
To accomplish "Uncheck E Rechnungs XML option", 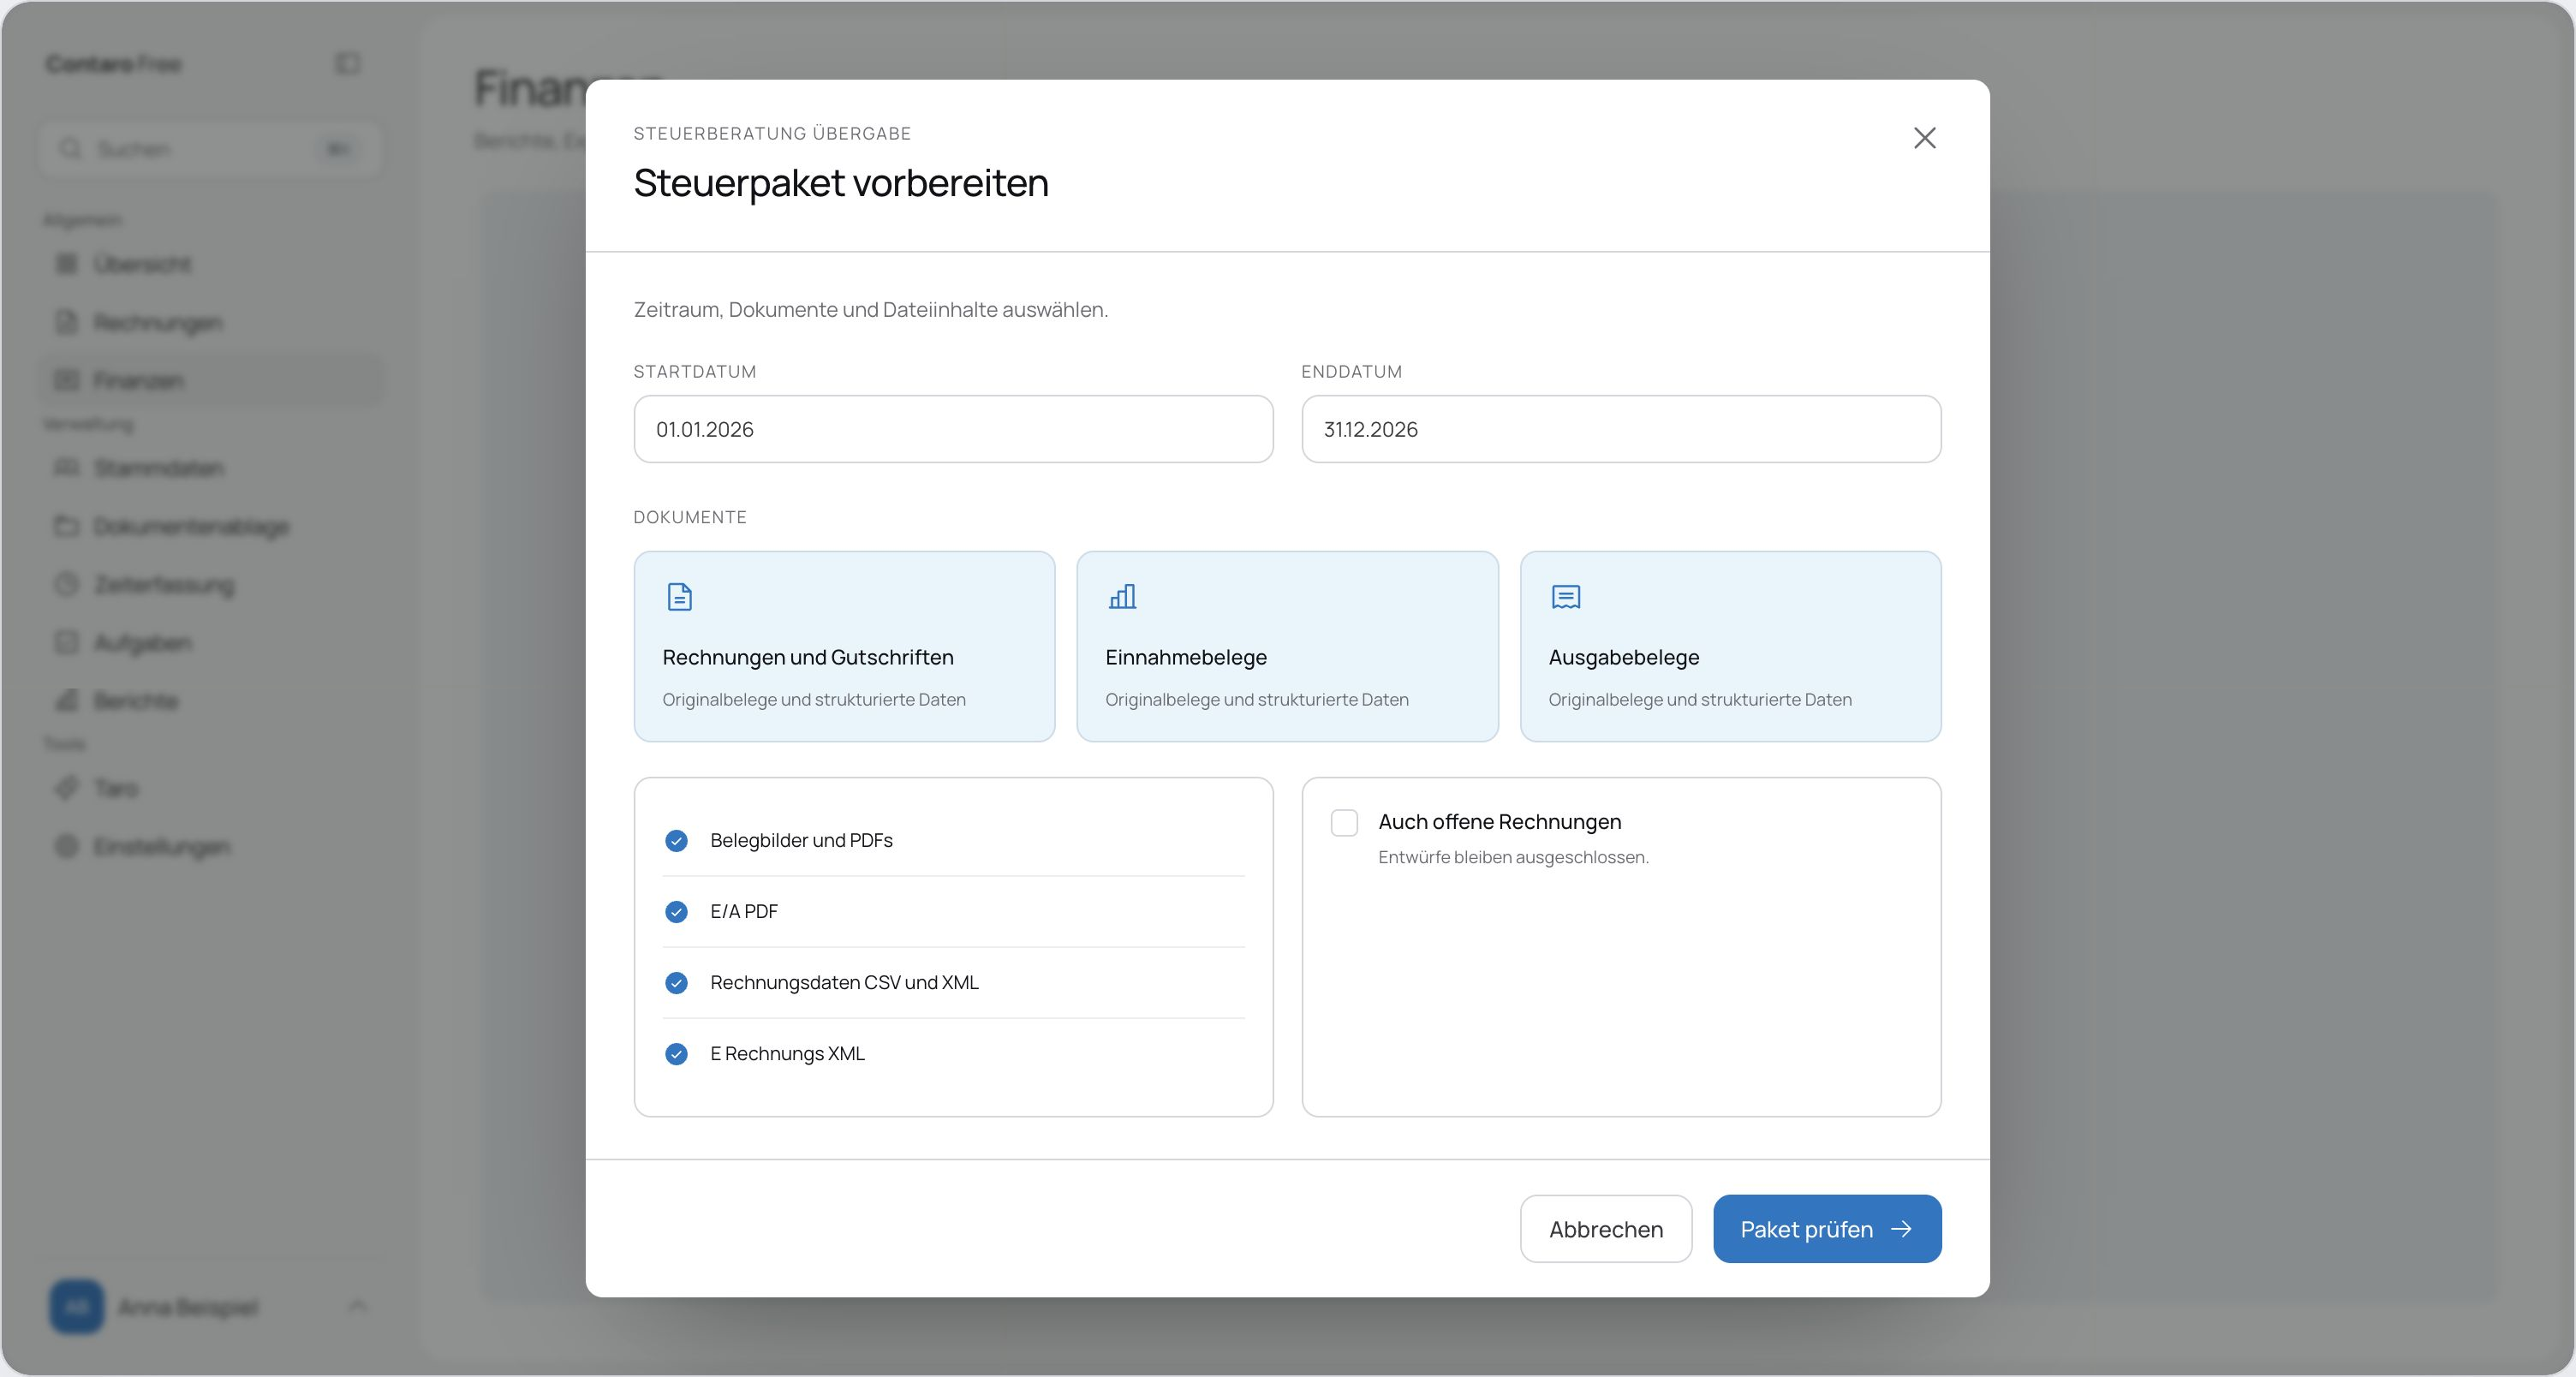I will [x=676, y=1054].
